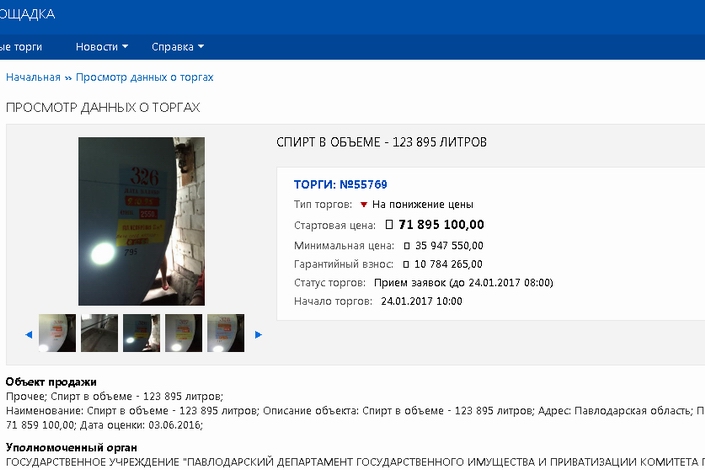Select the first thumbnail in the gallery strip
705x470 pixels.
[x=57, y=333]
